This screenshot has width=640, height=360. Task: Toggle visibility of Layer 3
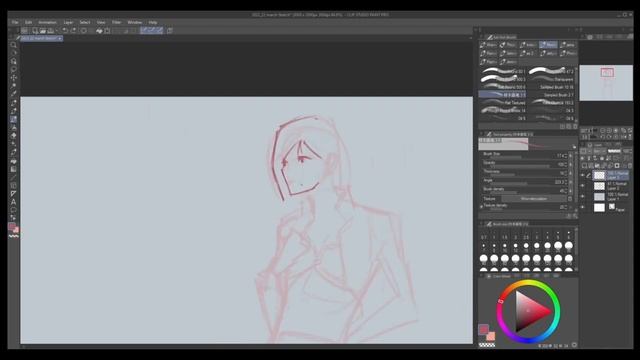[582, 175]
